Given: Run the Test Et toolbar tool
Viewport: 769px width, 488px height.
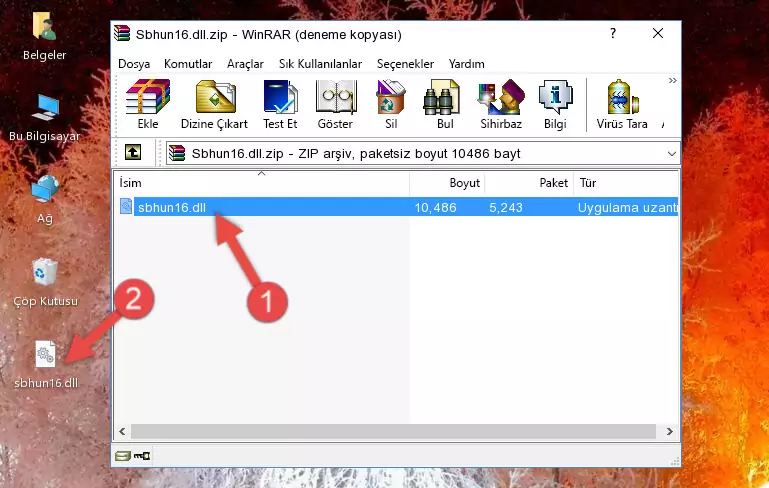Looking at the screenshot, I should click(x=281, y=97).
